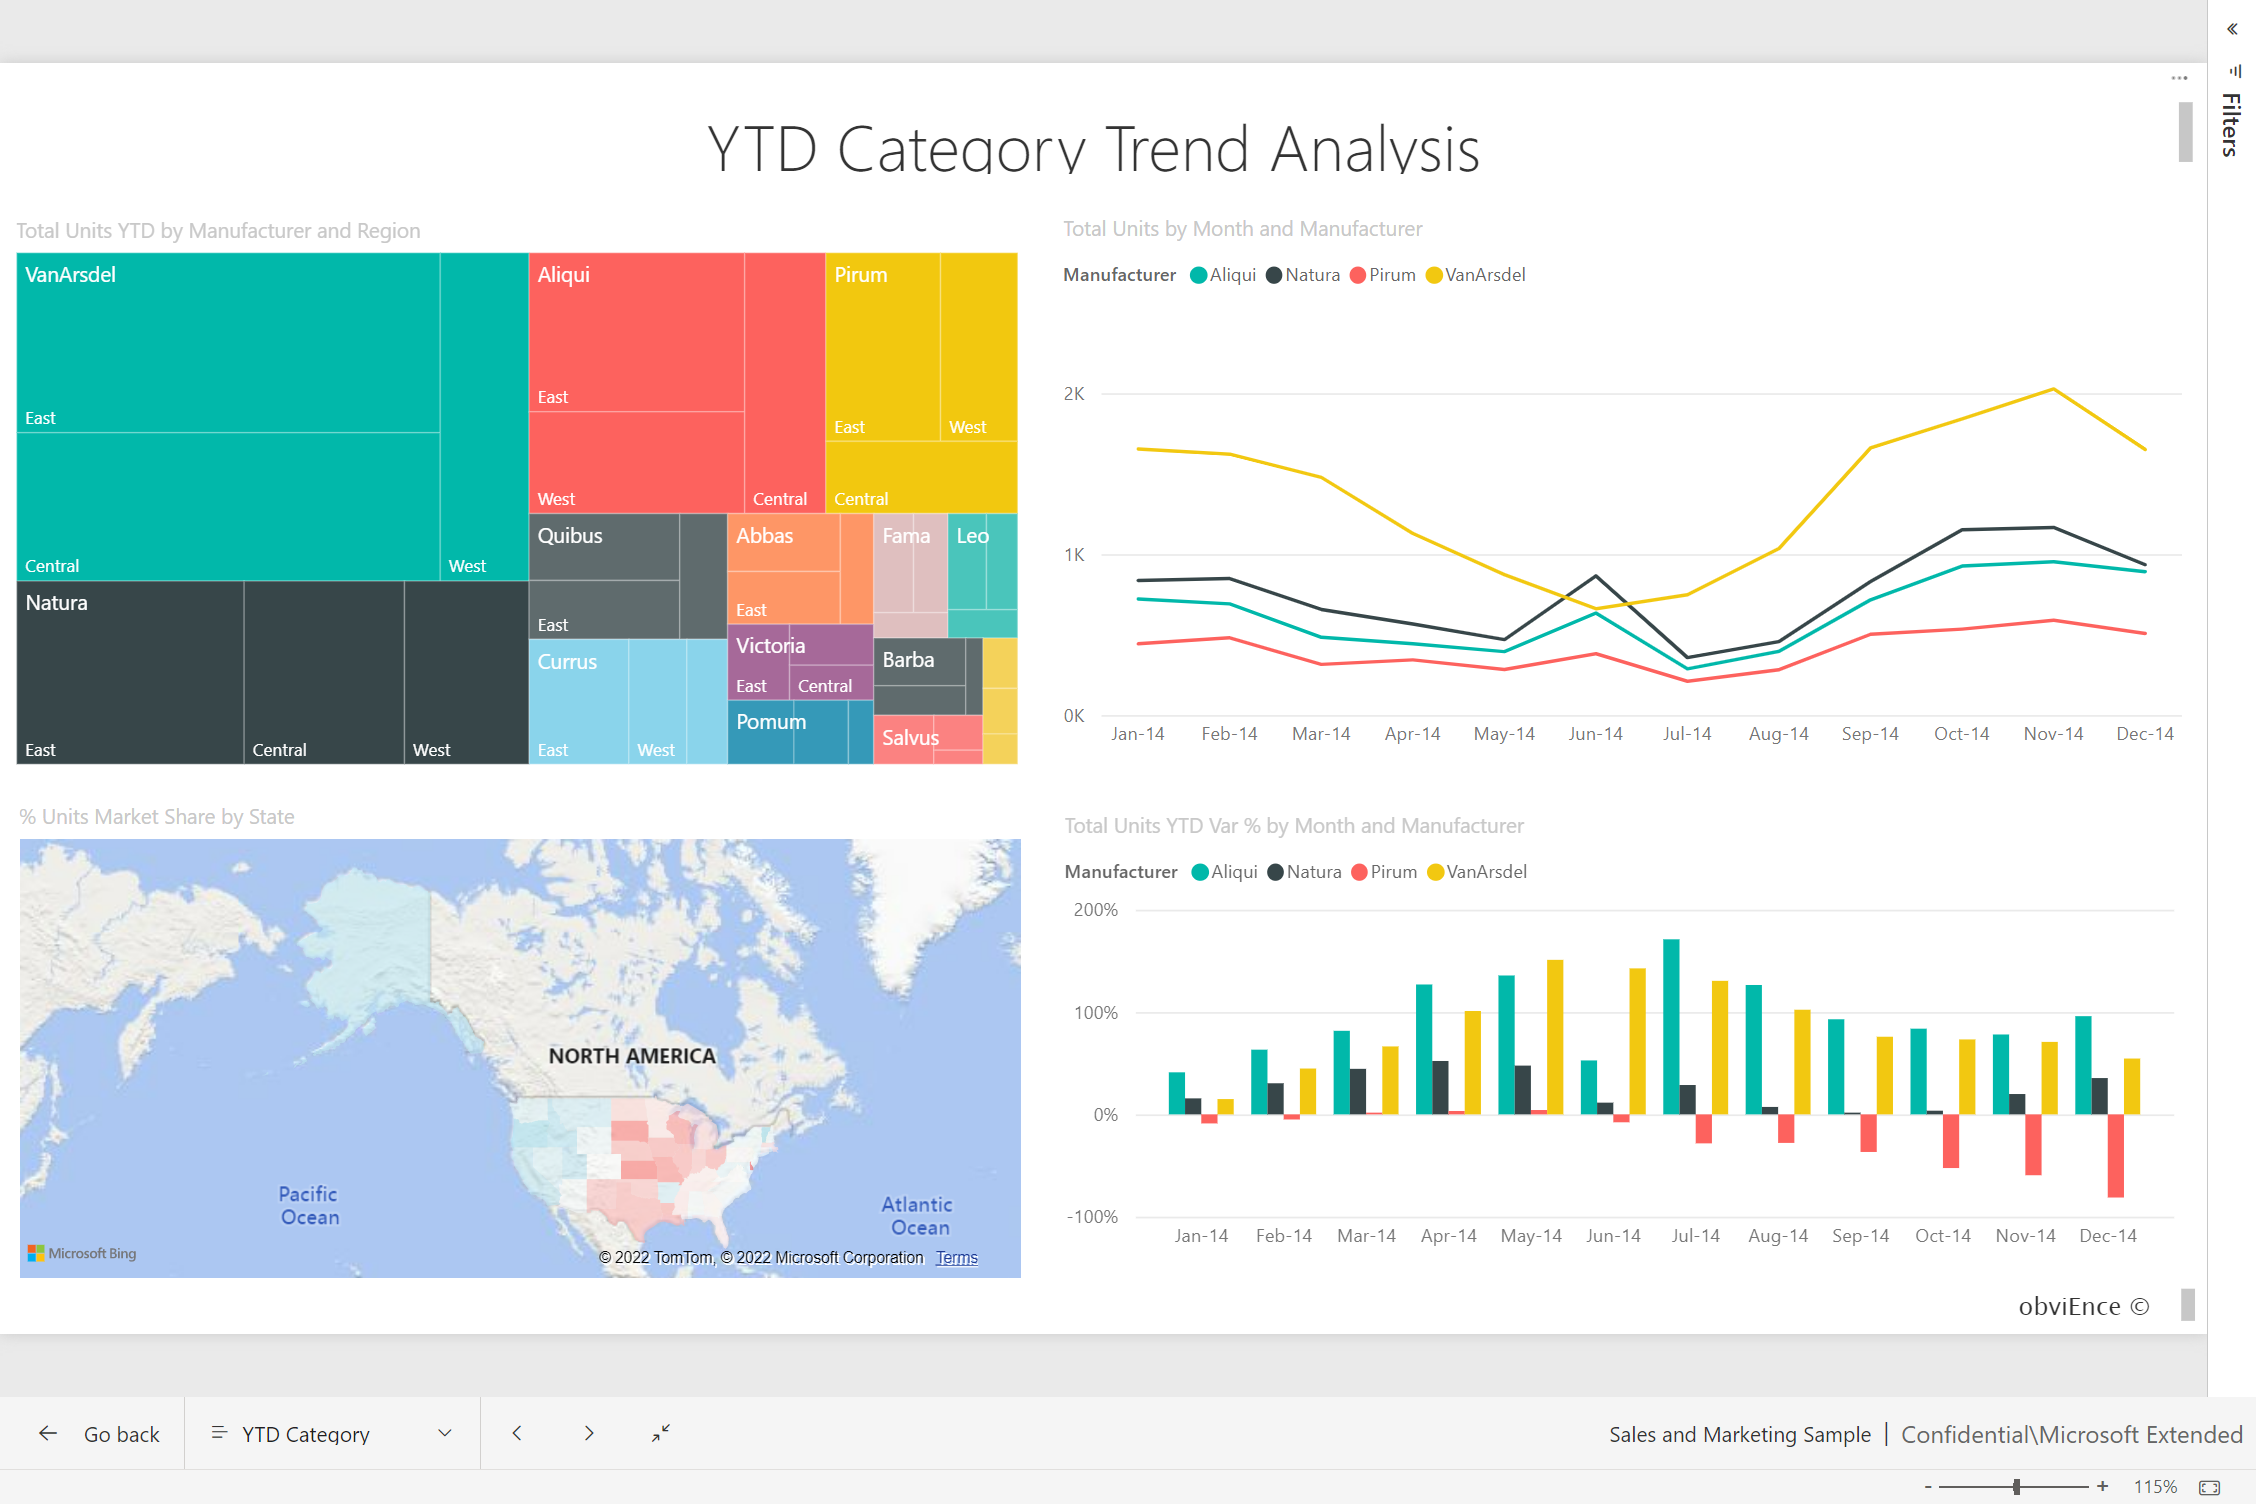This screenshot has width=2256, height=1504.
Task: Click the Go back arrow button
Action: 48,1434
